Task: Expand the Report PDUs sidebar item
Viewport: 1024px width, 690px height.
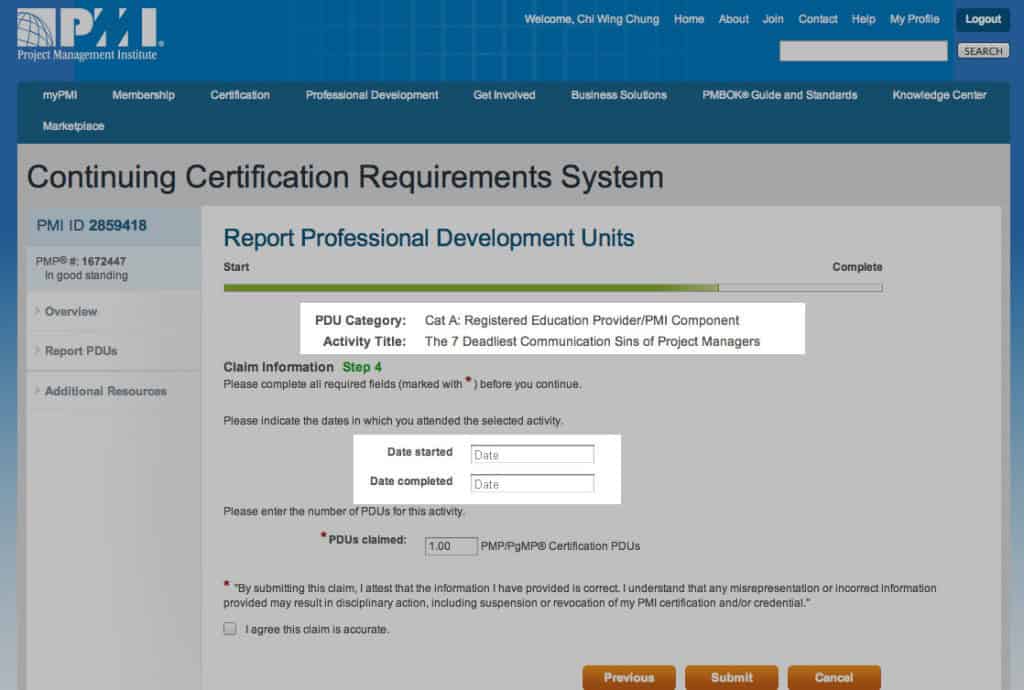Action: pos(81,351)
